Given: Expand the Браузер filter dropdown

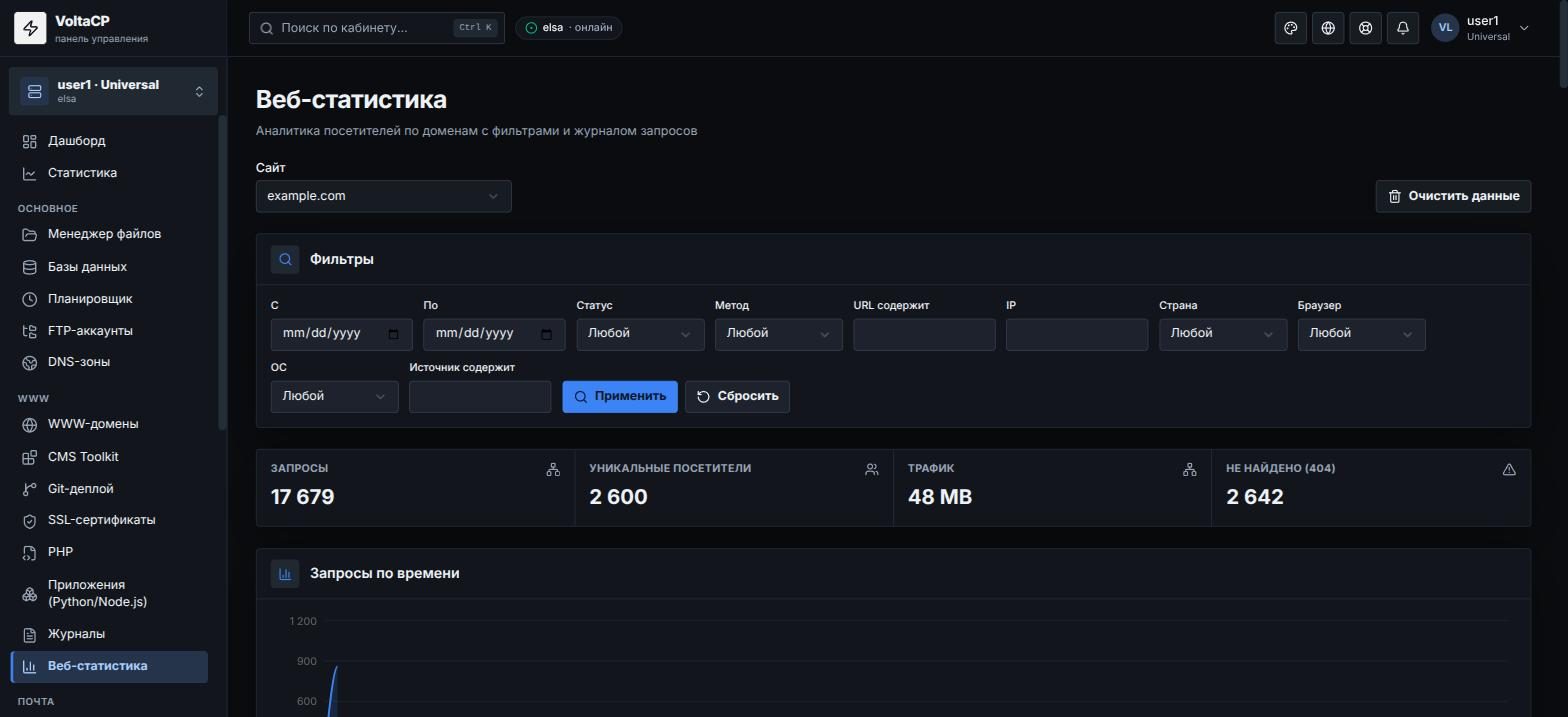Looking at the screenshot, I should click(x=1361, y=334).
